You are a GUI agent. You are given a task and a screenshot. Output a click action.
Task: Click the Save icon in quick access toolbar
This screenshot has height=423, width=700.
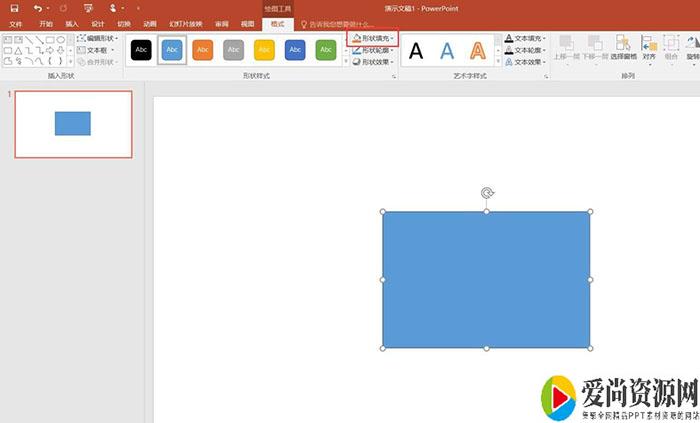pos(14,8)
